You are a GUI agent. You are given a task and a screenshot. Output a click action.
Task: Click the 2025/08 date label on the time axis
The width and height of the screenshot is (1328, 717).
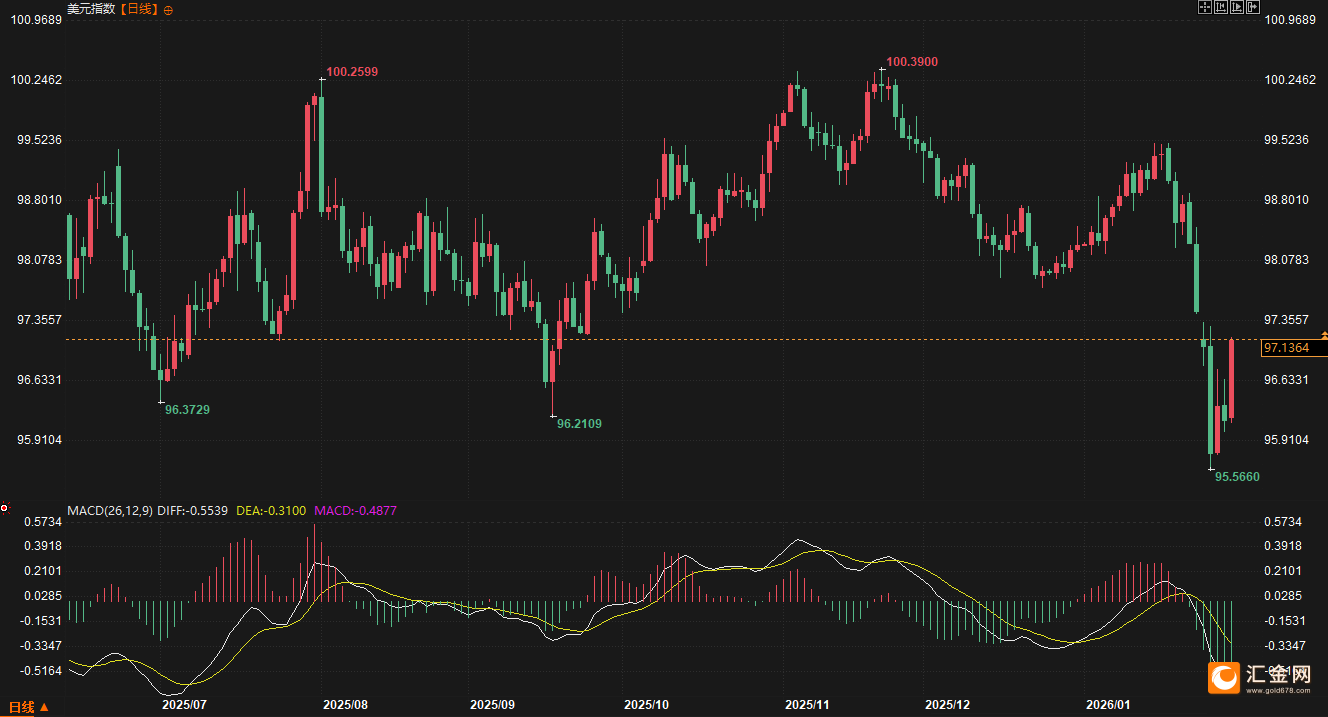345,705
